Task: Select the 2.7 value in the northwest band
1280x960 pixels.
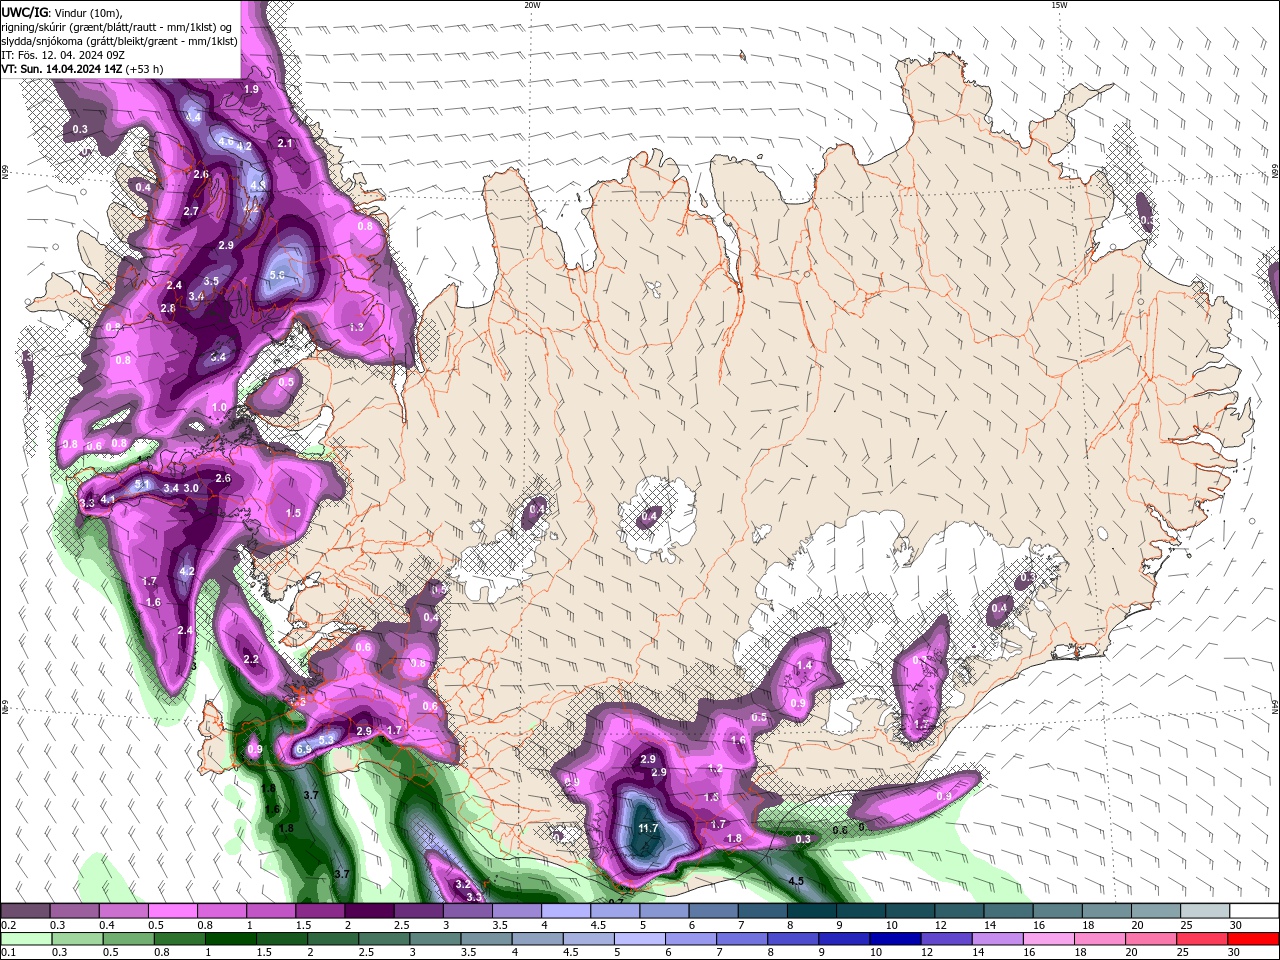Action: [x=192, y=211]
